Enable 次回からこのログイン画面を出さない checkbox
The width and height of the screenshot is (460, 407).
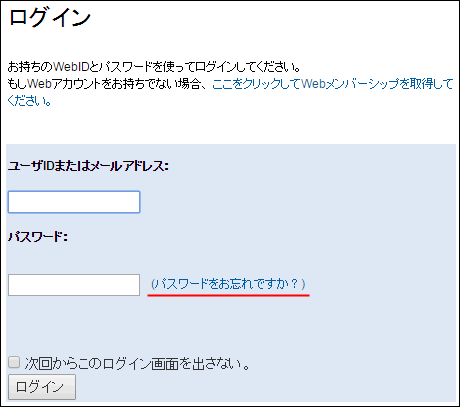click(x=14, y=362)
